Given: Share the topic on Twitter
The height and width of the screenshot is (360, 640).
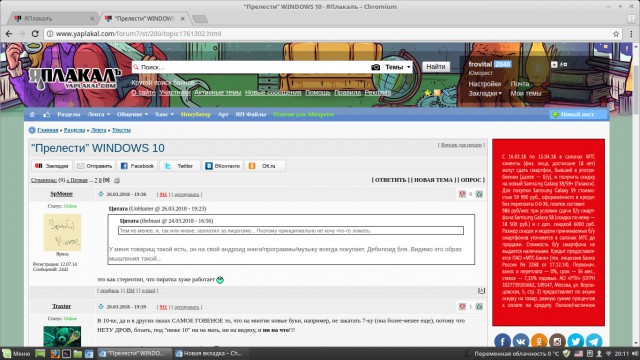Looking at the screenshot, I should pyautogui.click(x=180, y=166).
